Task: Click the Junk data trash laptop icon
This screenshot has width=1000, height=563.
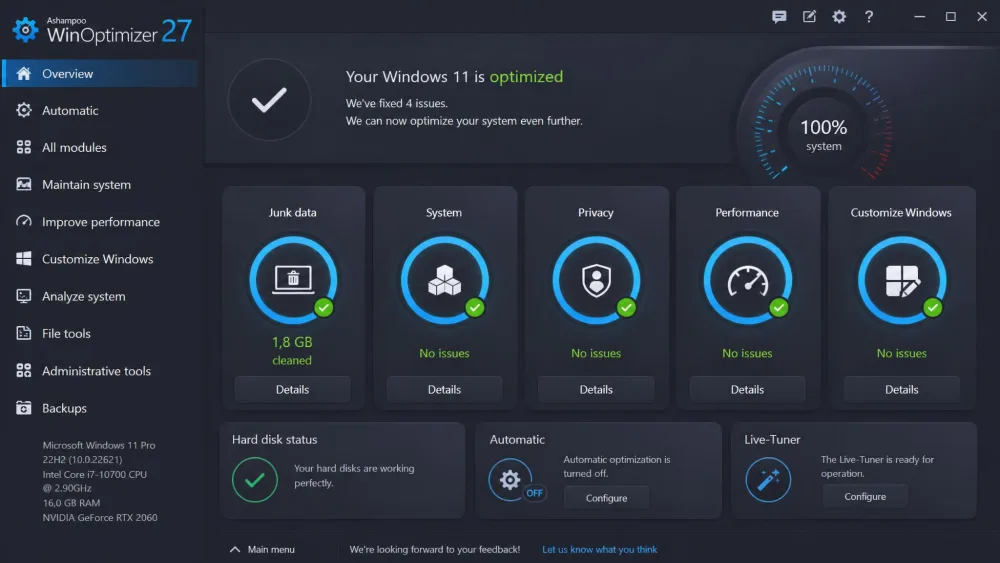Action: [x=293, y=281]
